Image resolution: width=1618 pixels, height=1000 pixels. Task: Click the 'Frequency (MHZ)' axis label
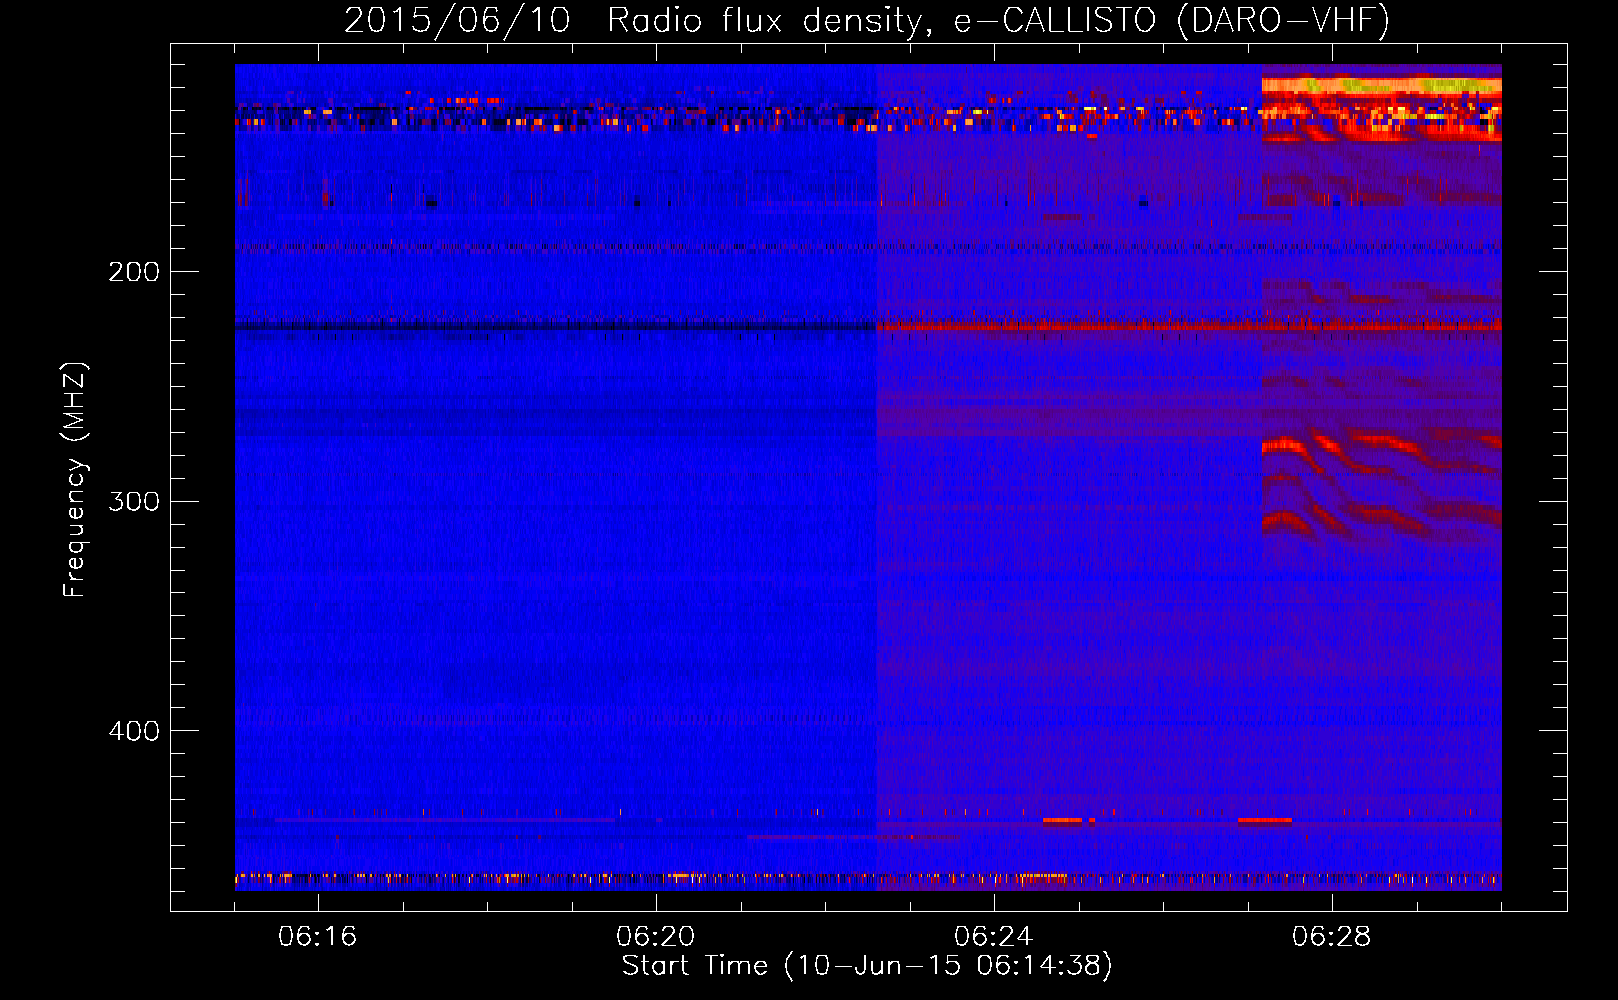(75, 479)
